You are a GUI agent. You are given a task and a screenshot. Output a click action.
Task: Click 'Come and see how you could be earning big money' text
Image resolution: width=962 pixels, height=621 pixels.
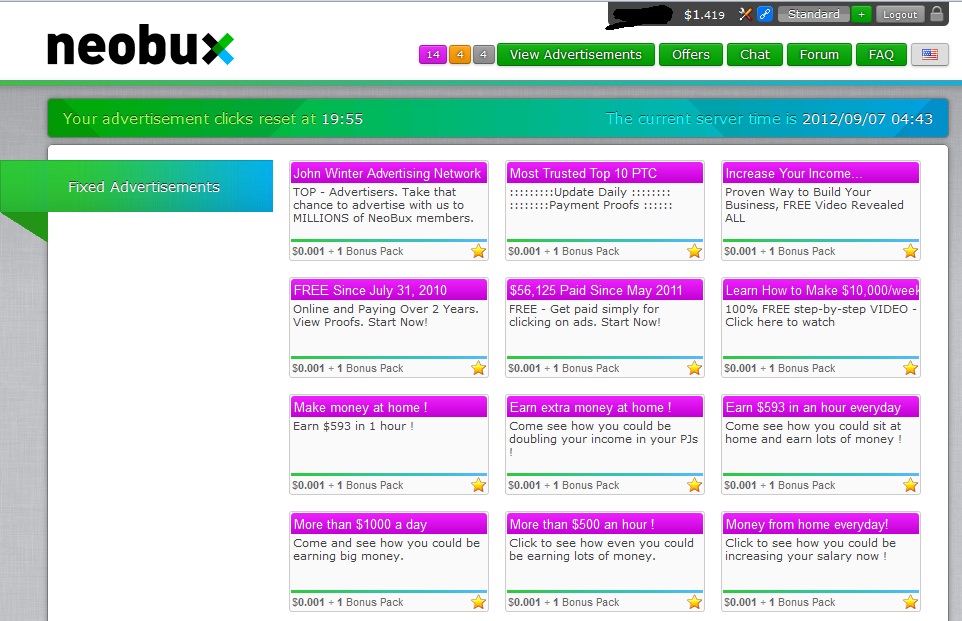coord(387,550)
